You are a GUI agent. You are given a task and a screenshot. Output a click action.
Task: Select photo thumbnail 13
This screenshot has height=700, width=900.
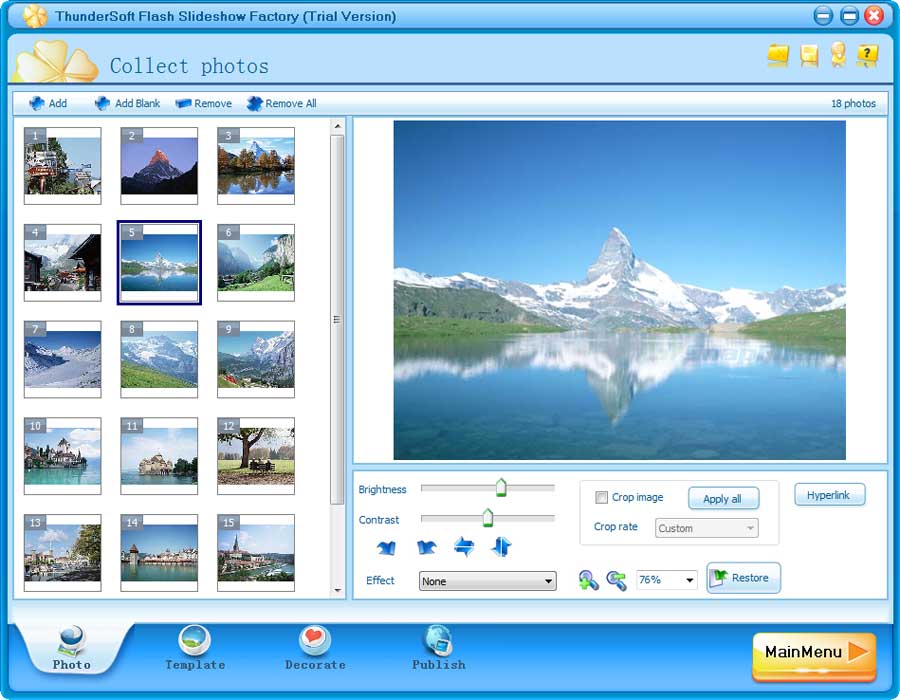[x=63, y=553]
